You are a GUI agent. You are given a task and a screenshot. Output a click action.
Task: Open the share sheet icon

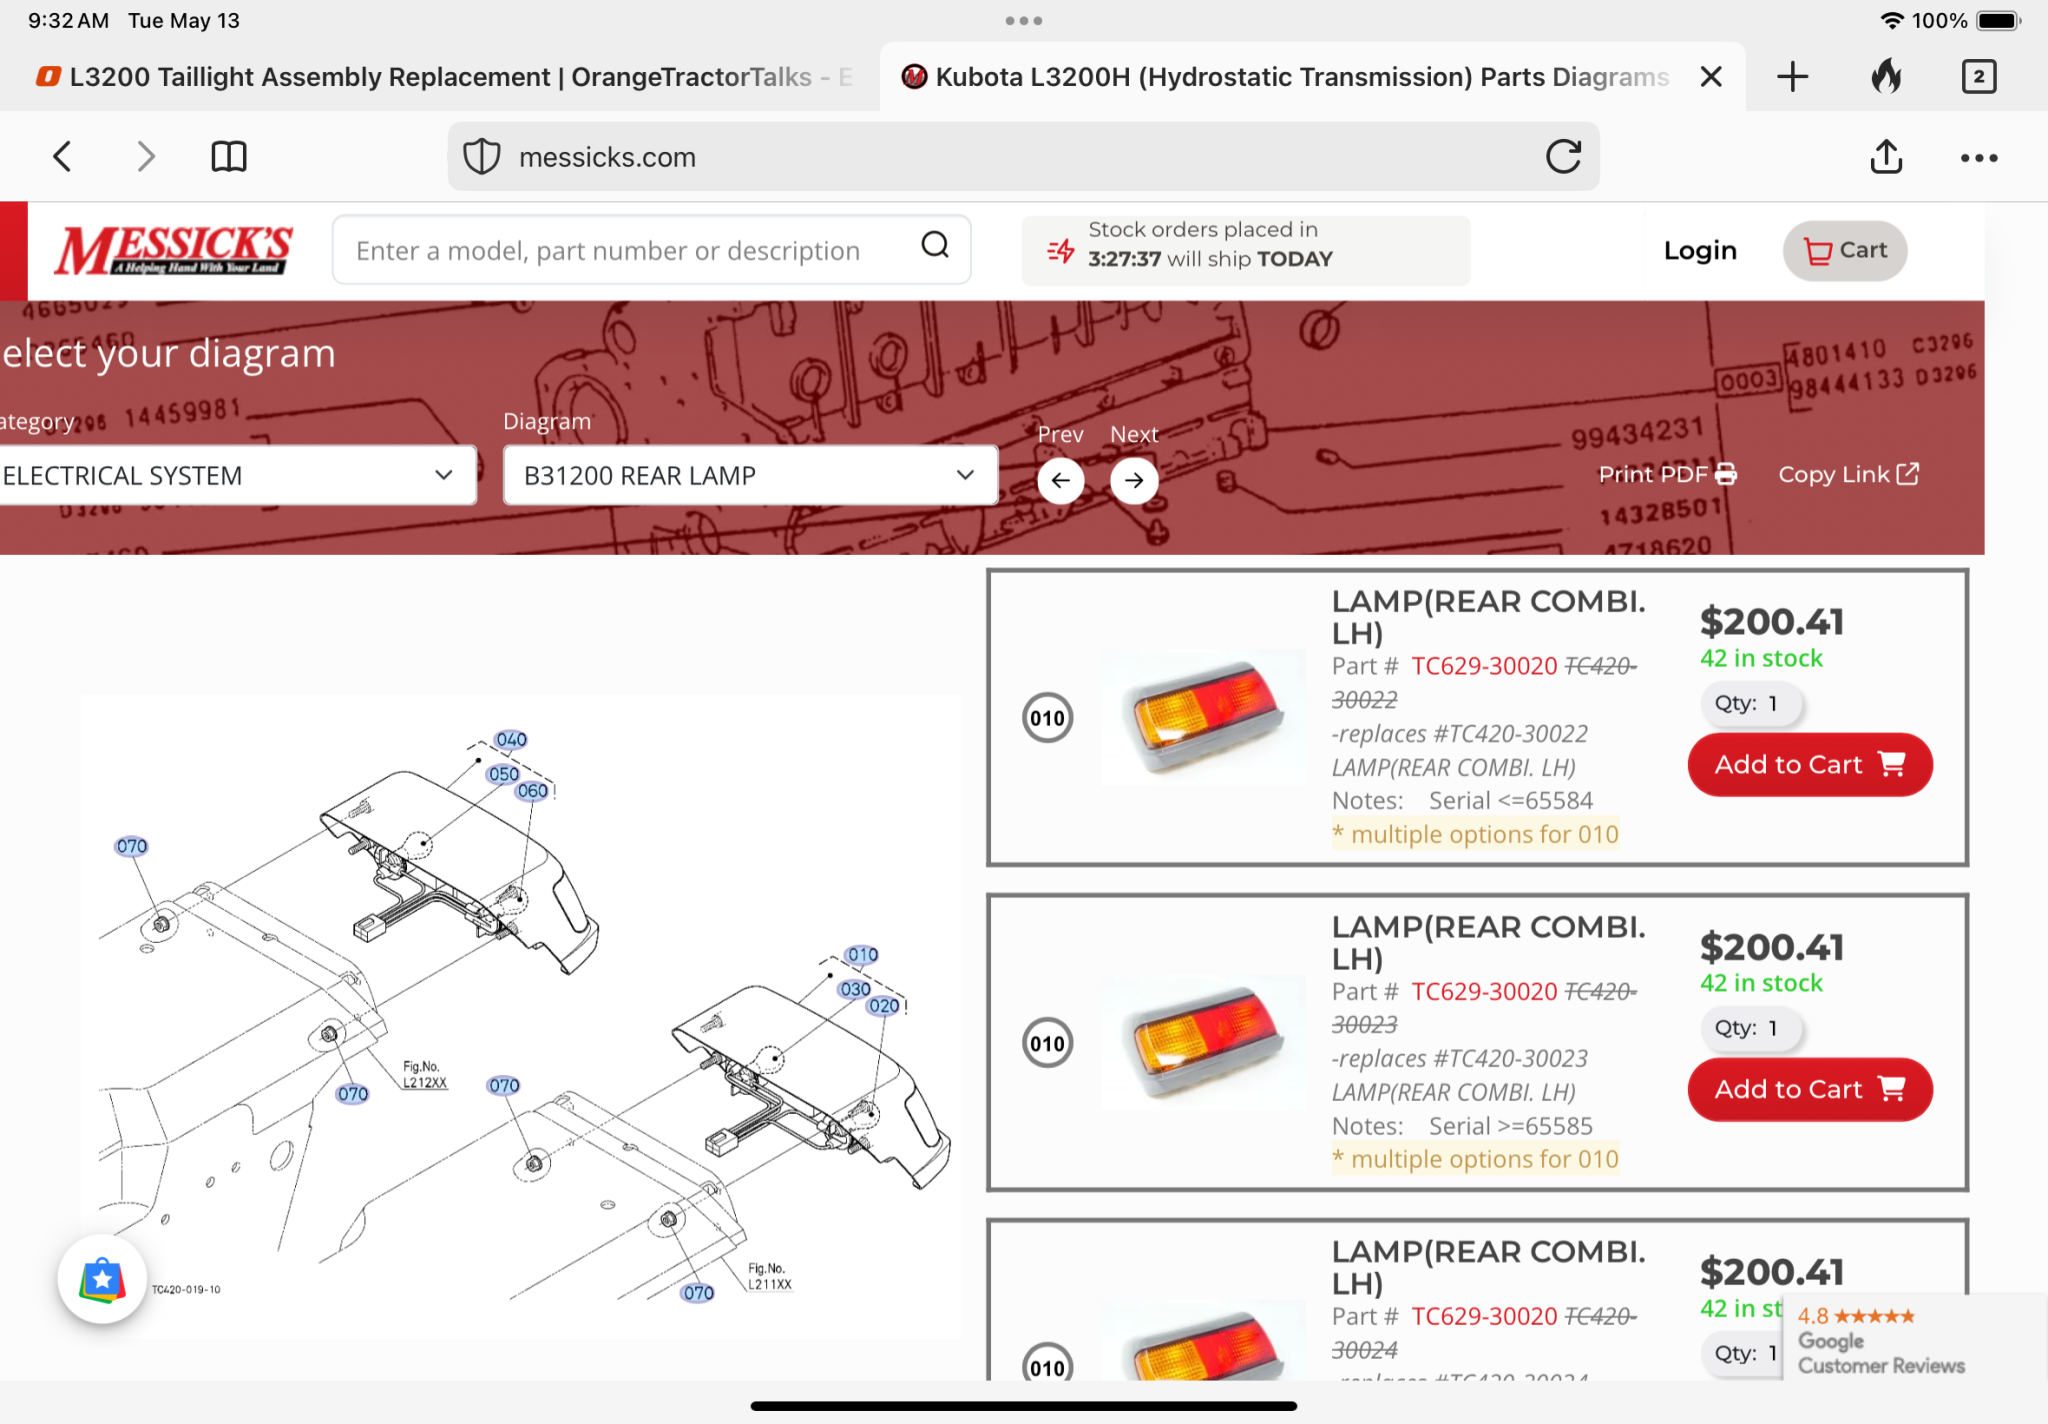[1886, 157]
